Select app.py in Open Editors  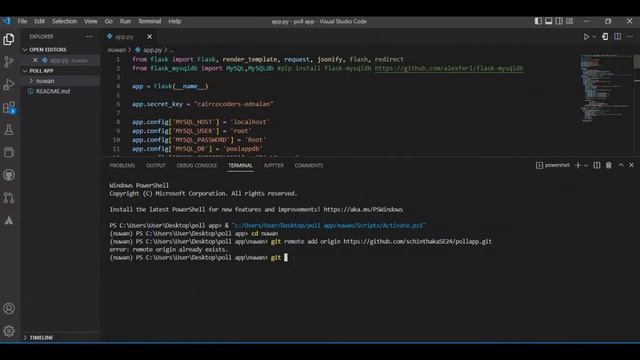coord(59,60)
